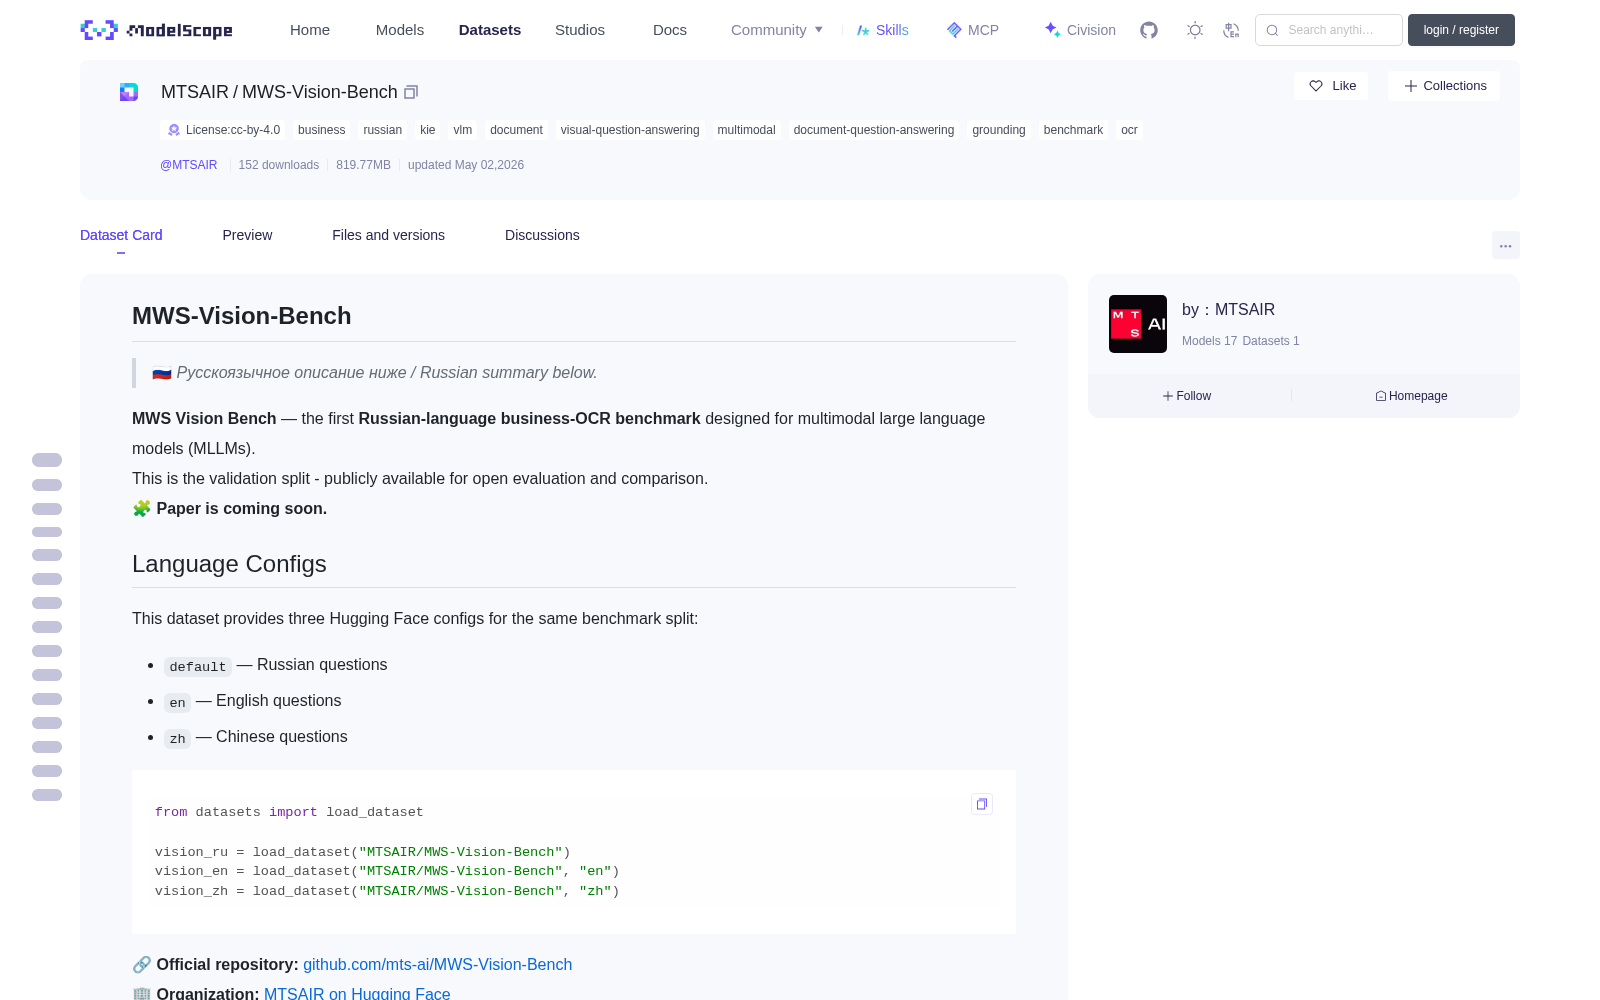Click the Russian summary quote line
The width and height of the screenshot is (1600, 1000).
click(x=375, y=373)
